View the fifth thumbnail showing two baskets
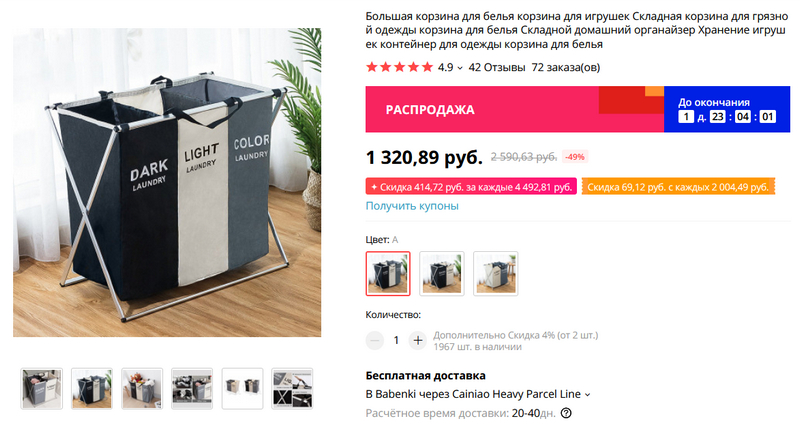 click(242, 389)
